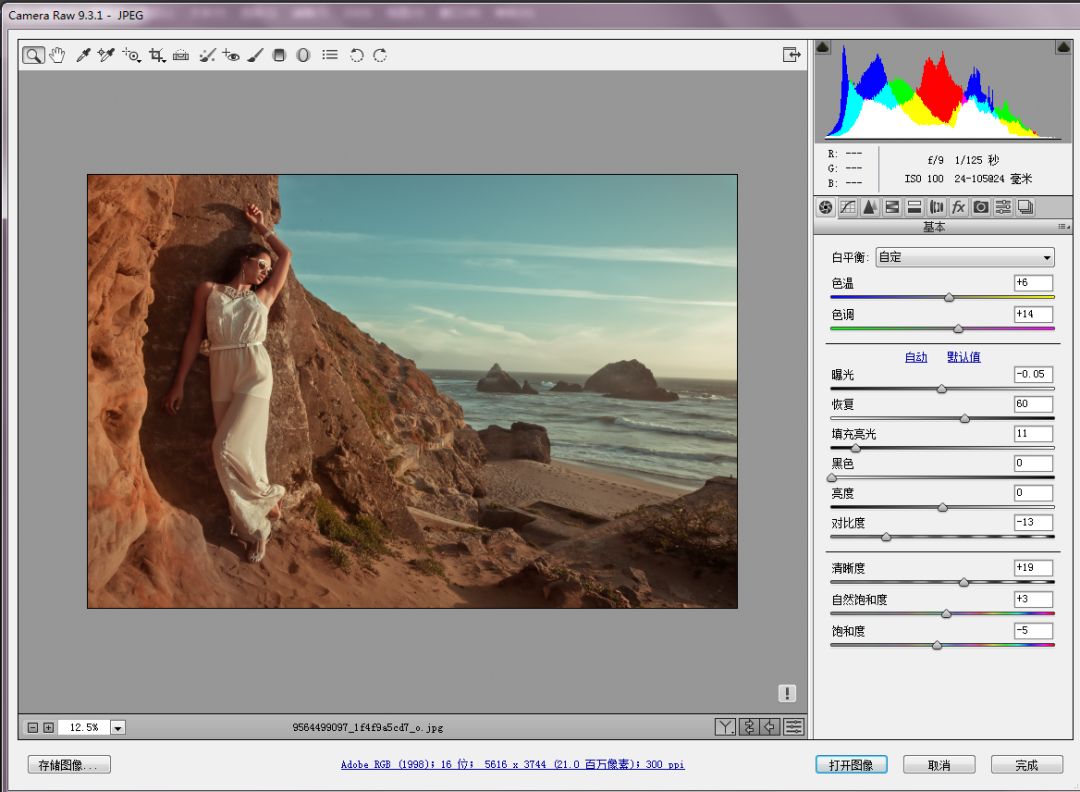The height and width of the screenshot is (792, 1080).
Task: Toggle full screen mode icon
Action: 791,55
